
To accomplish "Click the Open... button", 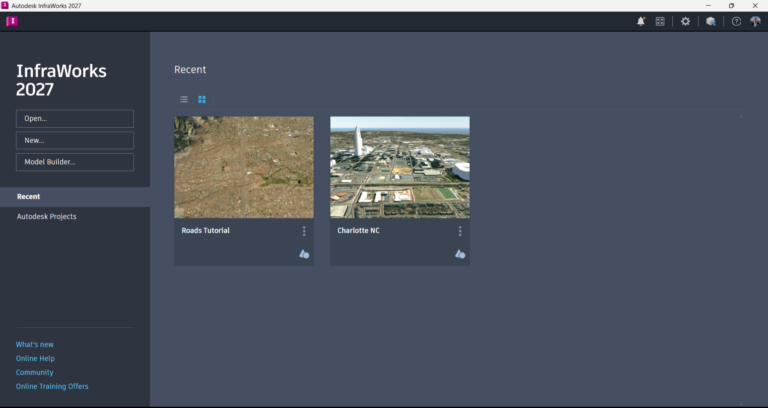I will tap(75, 119).
